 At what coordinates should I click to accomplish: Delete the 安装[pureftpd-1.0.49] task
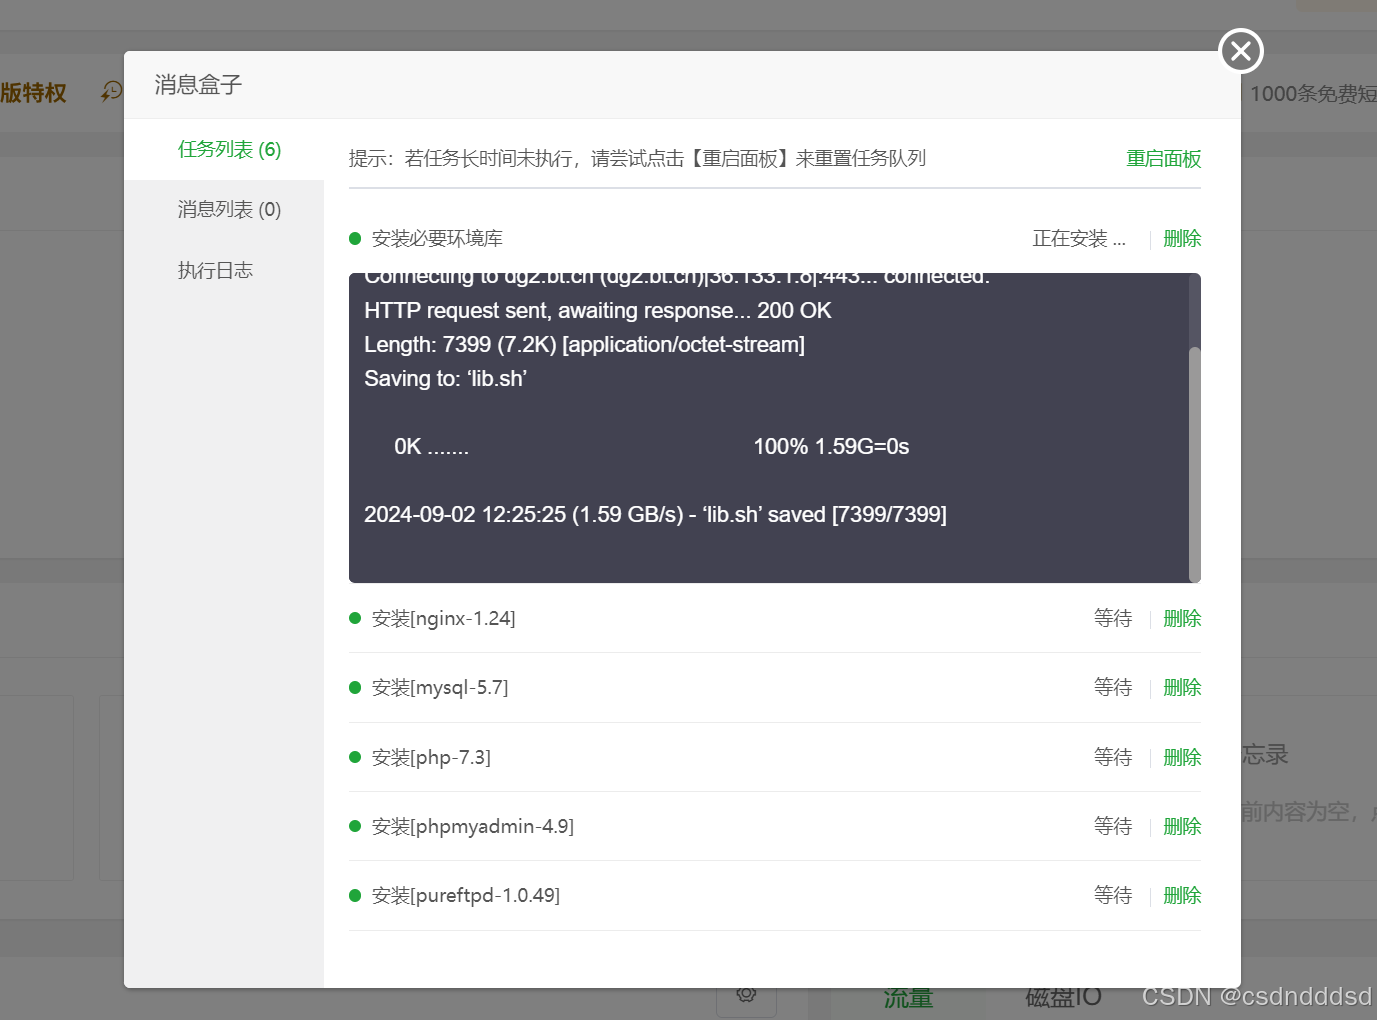click(x=1182, y=896)
